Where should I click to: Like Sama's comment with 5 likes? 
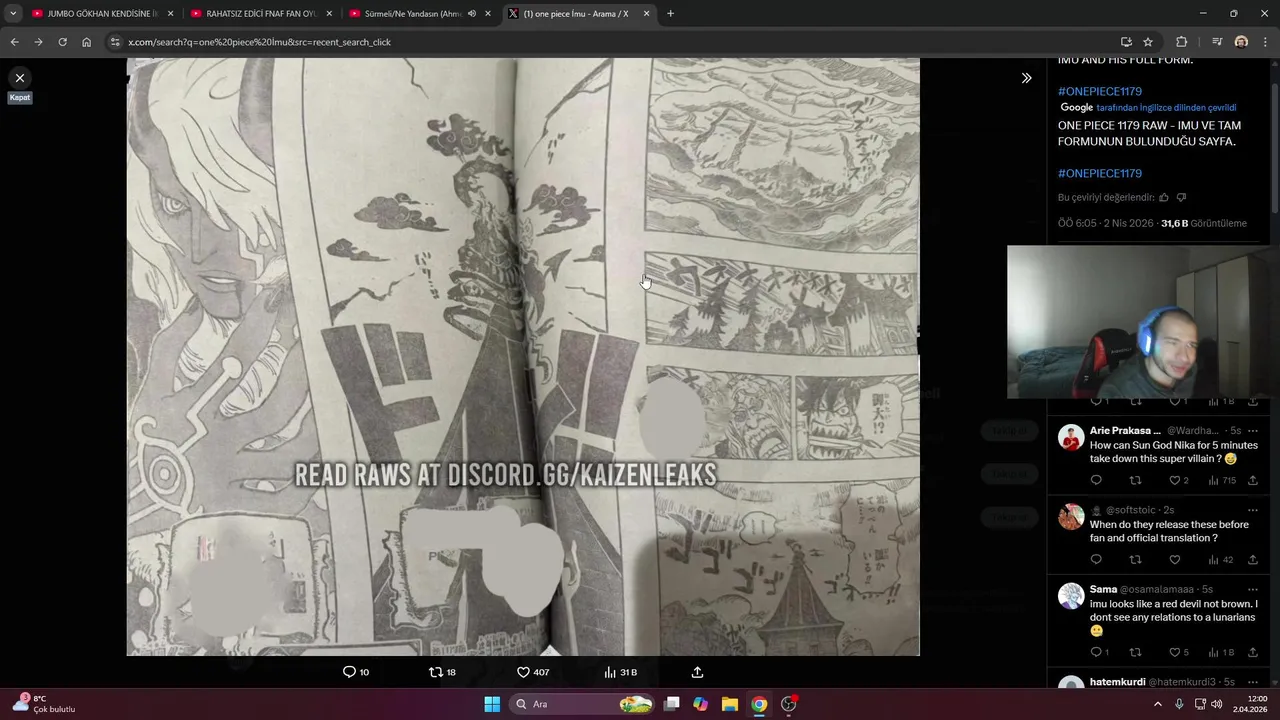(1179, 652)
